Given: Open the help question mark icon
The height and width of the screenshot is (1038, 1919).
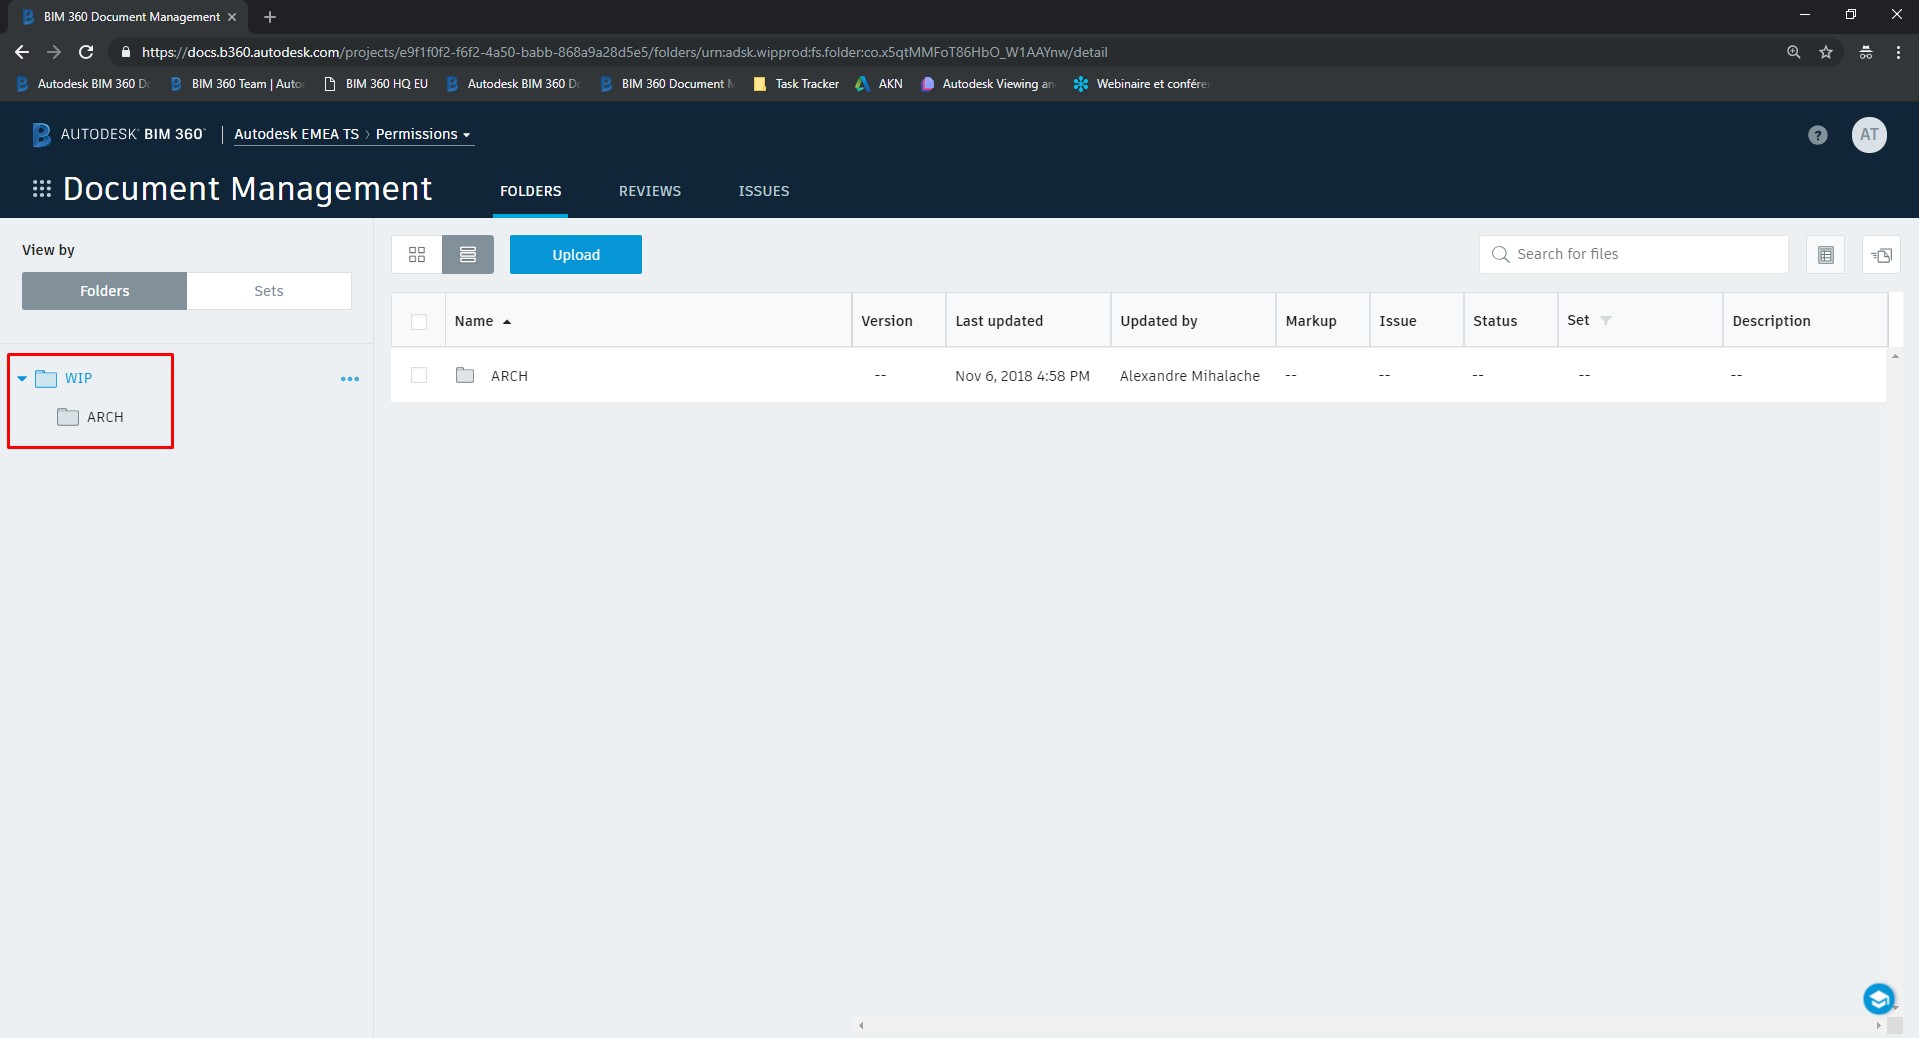Looking at the screenshot, I should 1816,134.
